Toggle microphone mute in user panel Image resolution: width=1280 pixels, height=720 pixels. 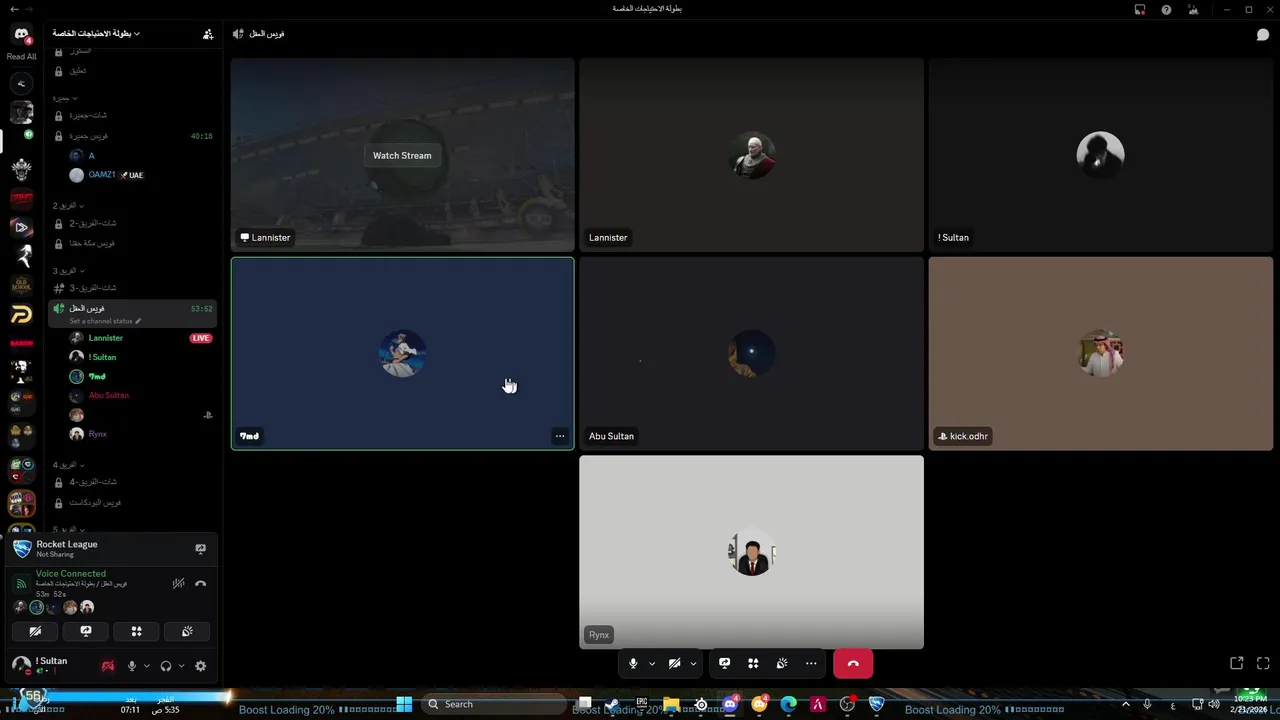pos(131,666)
